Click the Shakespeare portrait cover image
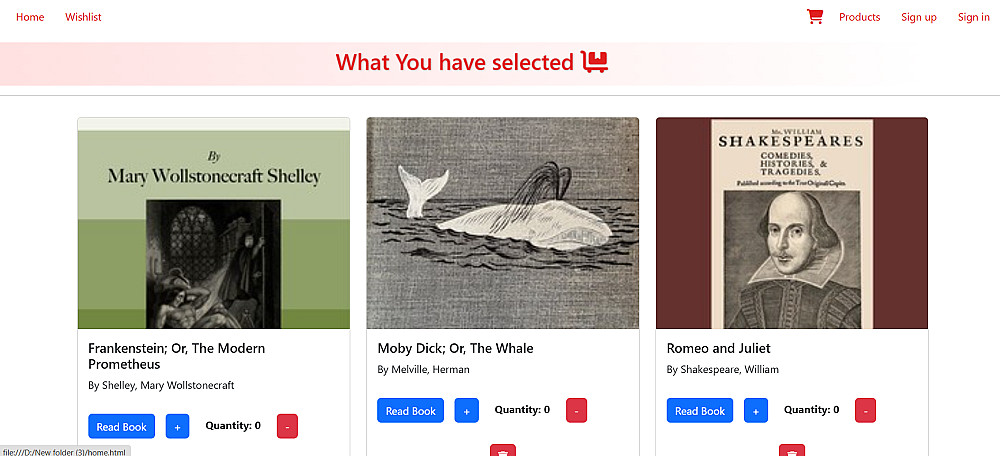Screen dimensions: 1000x456 [792, 223]
